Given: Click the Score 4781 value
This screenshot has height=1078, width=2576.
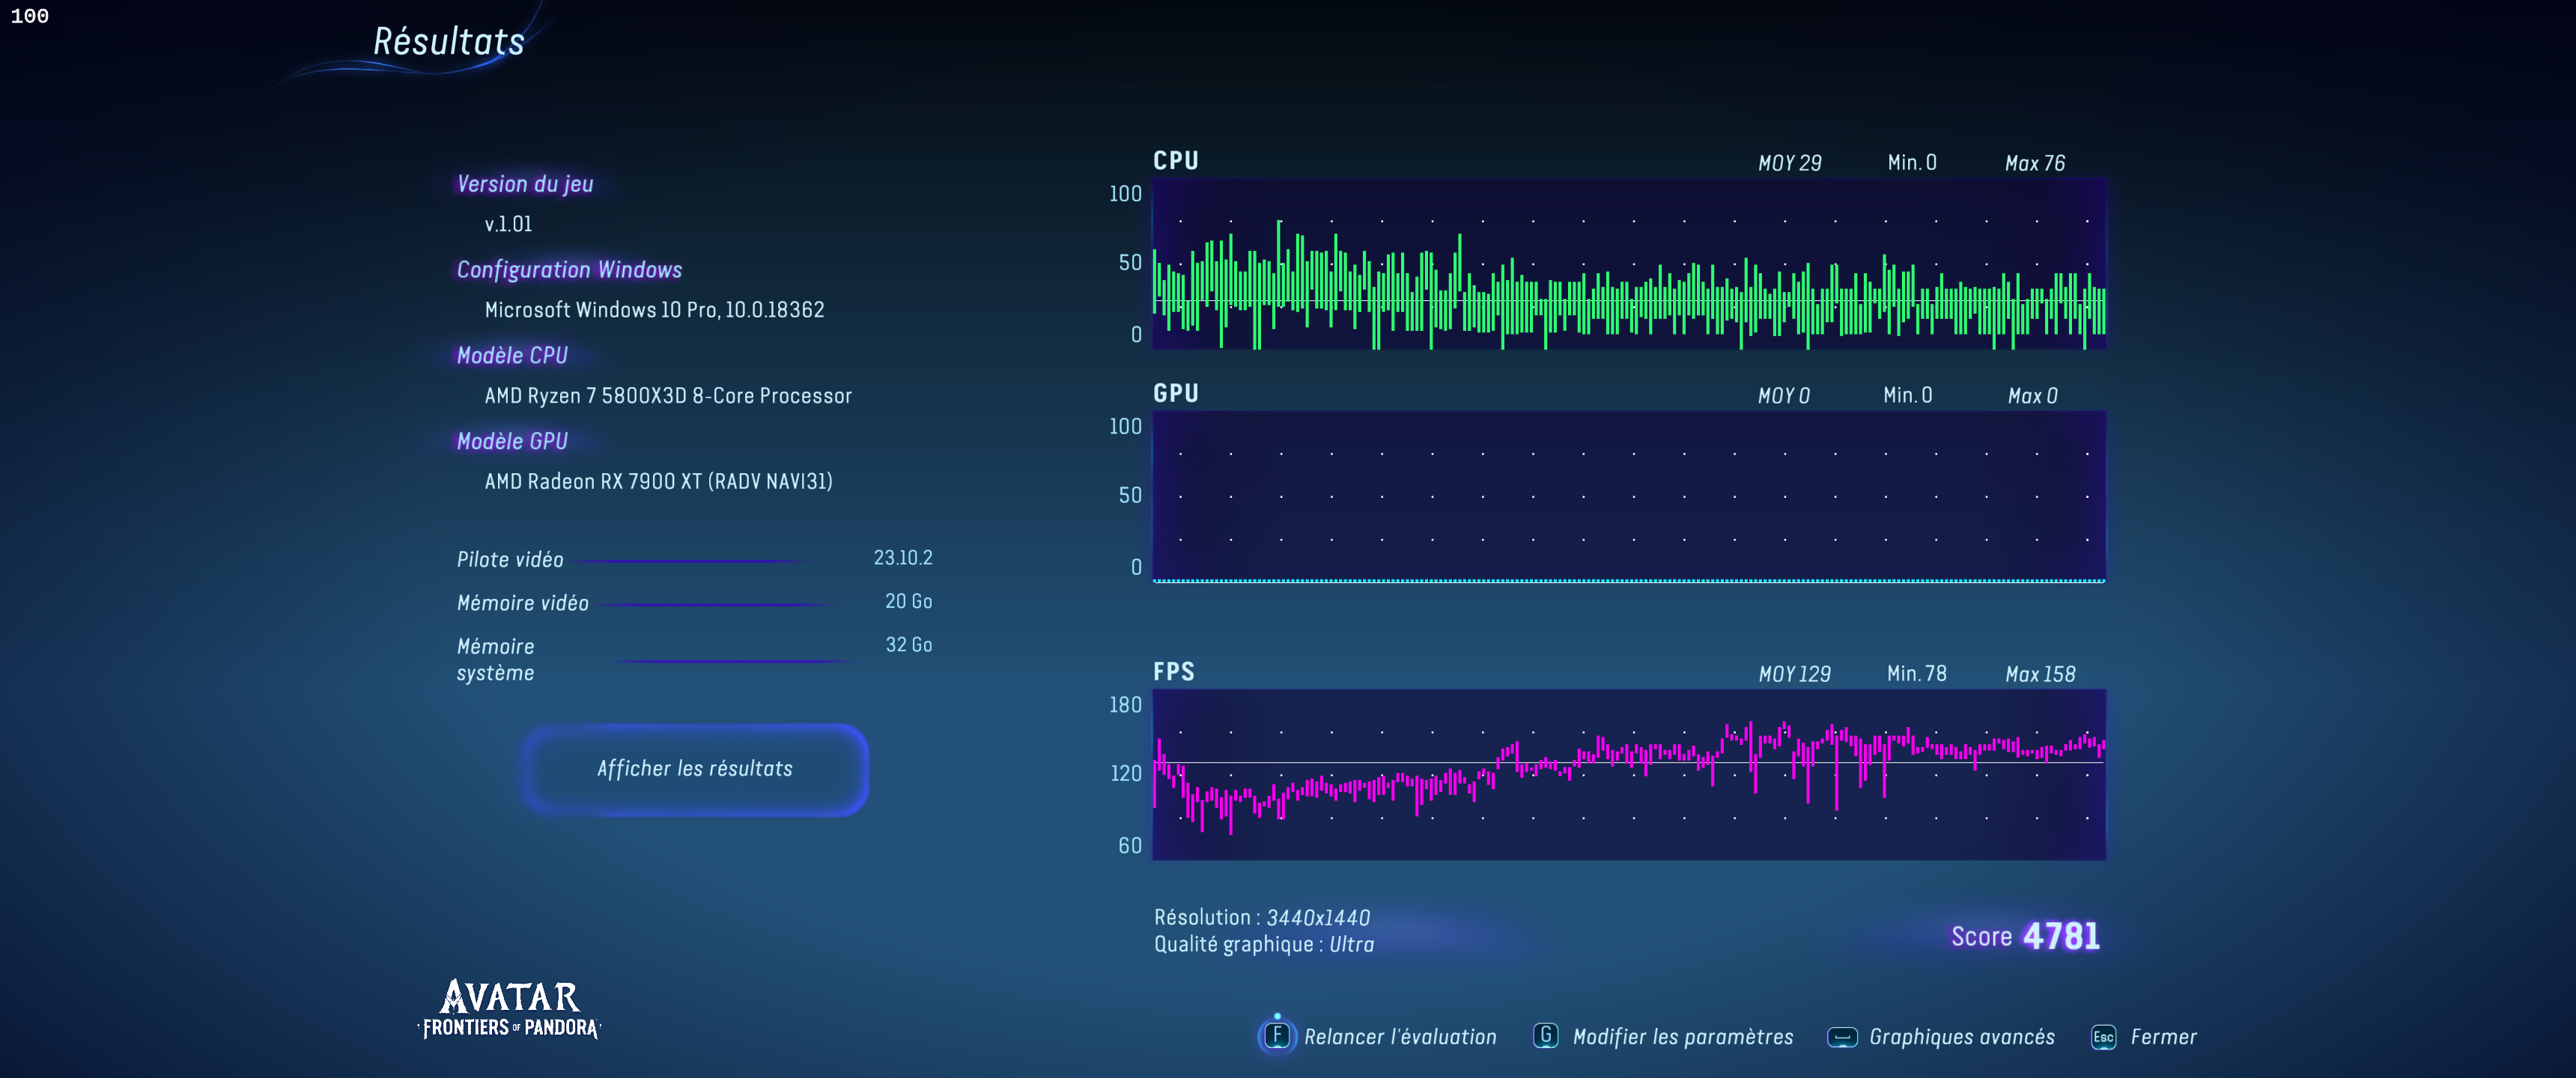Looking at the screenshot, I should point(2060,936).
